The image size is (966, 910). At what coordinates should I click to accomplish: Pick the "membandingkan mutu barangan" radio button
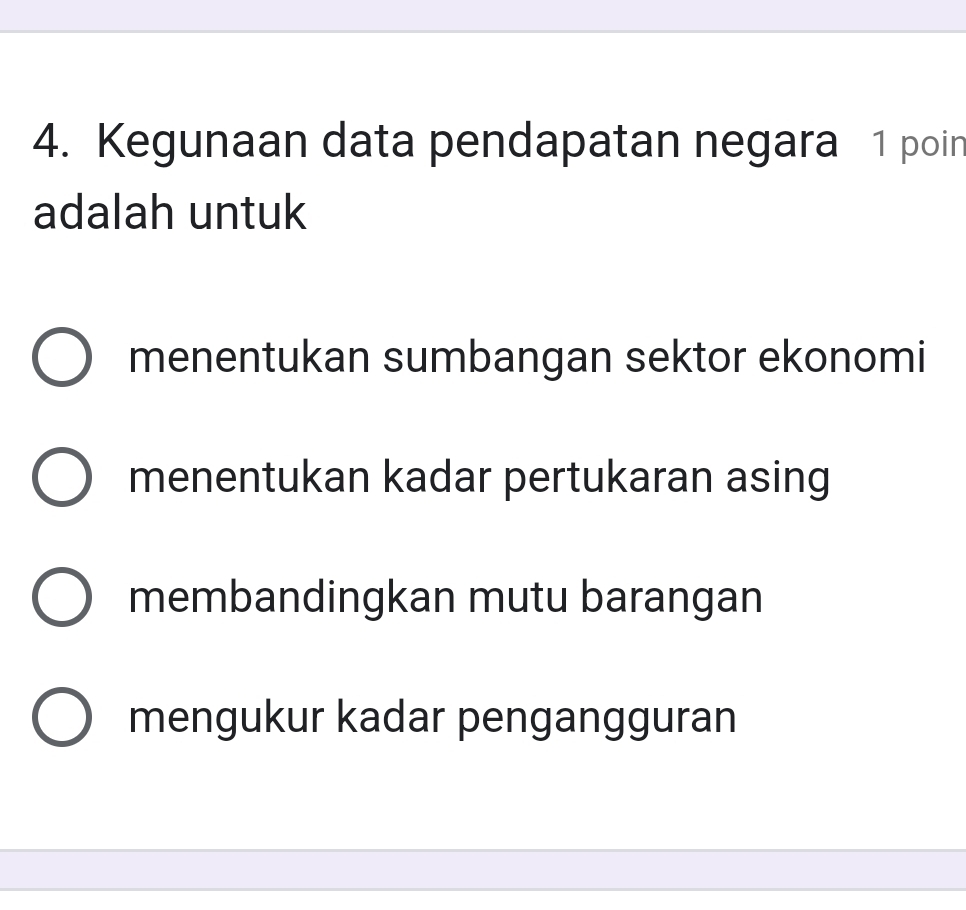point(62,598)
